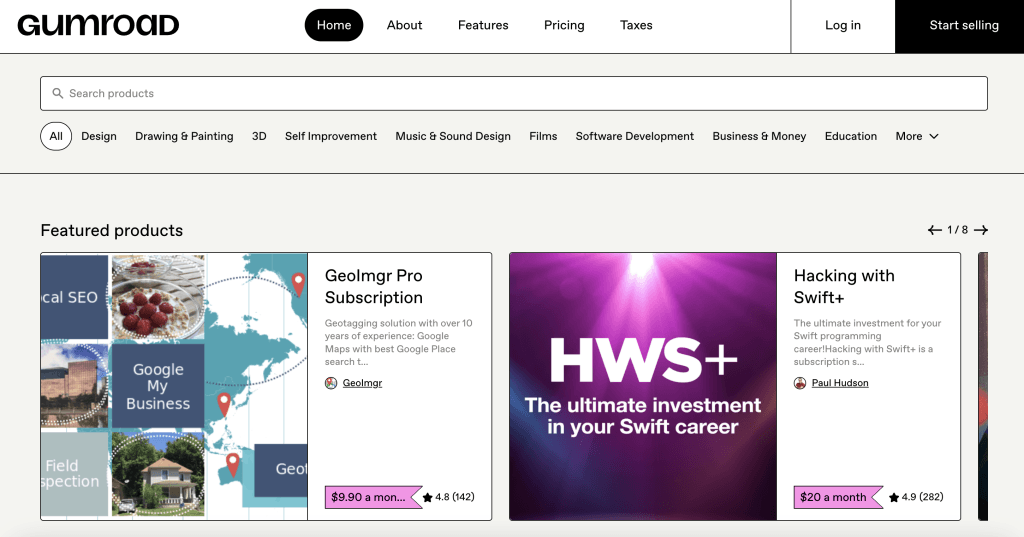This screenshot has height=537, width=1024.
Task: Select the Education category
Action: pyautogui.click(x=851, y=136)
